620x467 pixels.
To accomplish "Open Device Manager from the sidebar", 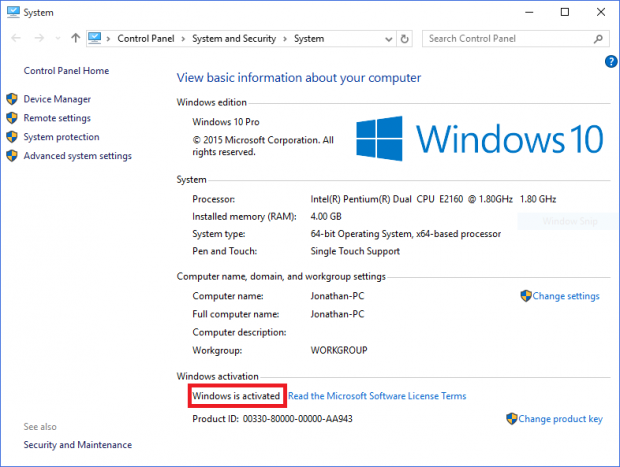I will pos(57,99).
